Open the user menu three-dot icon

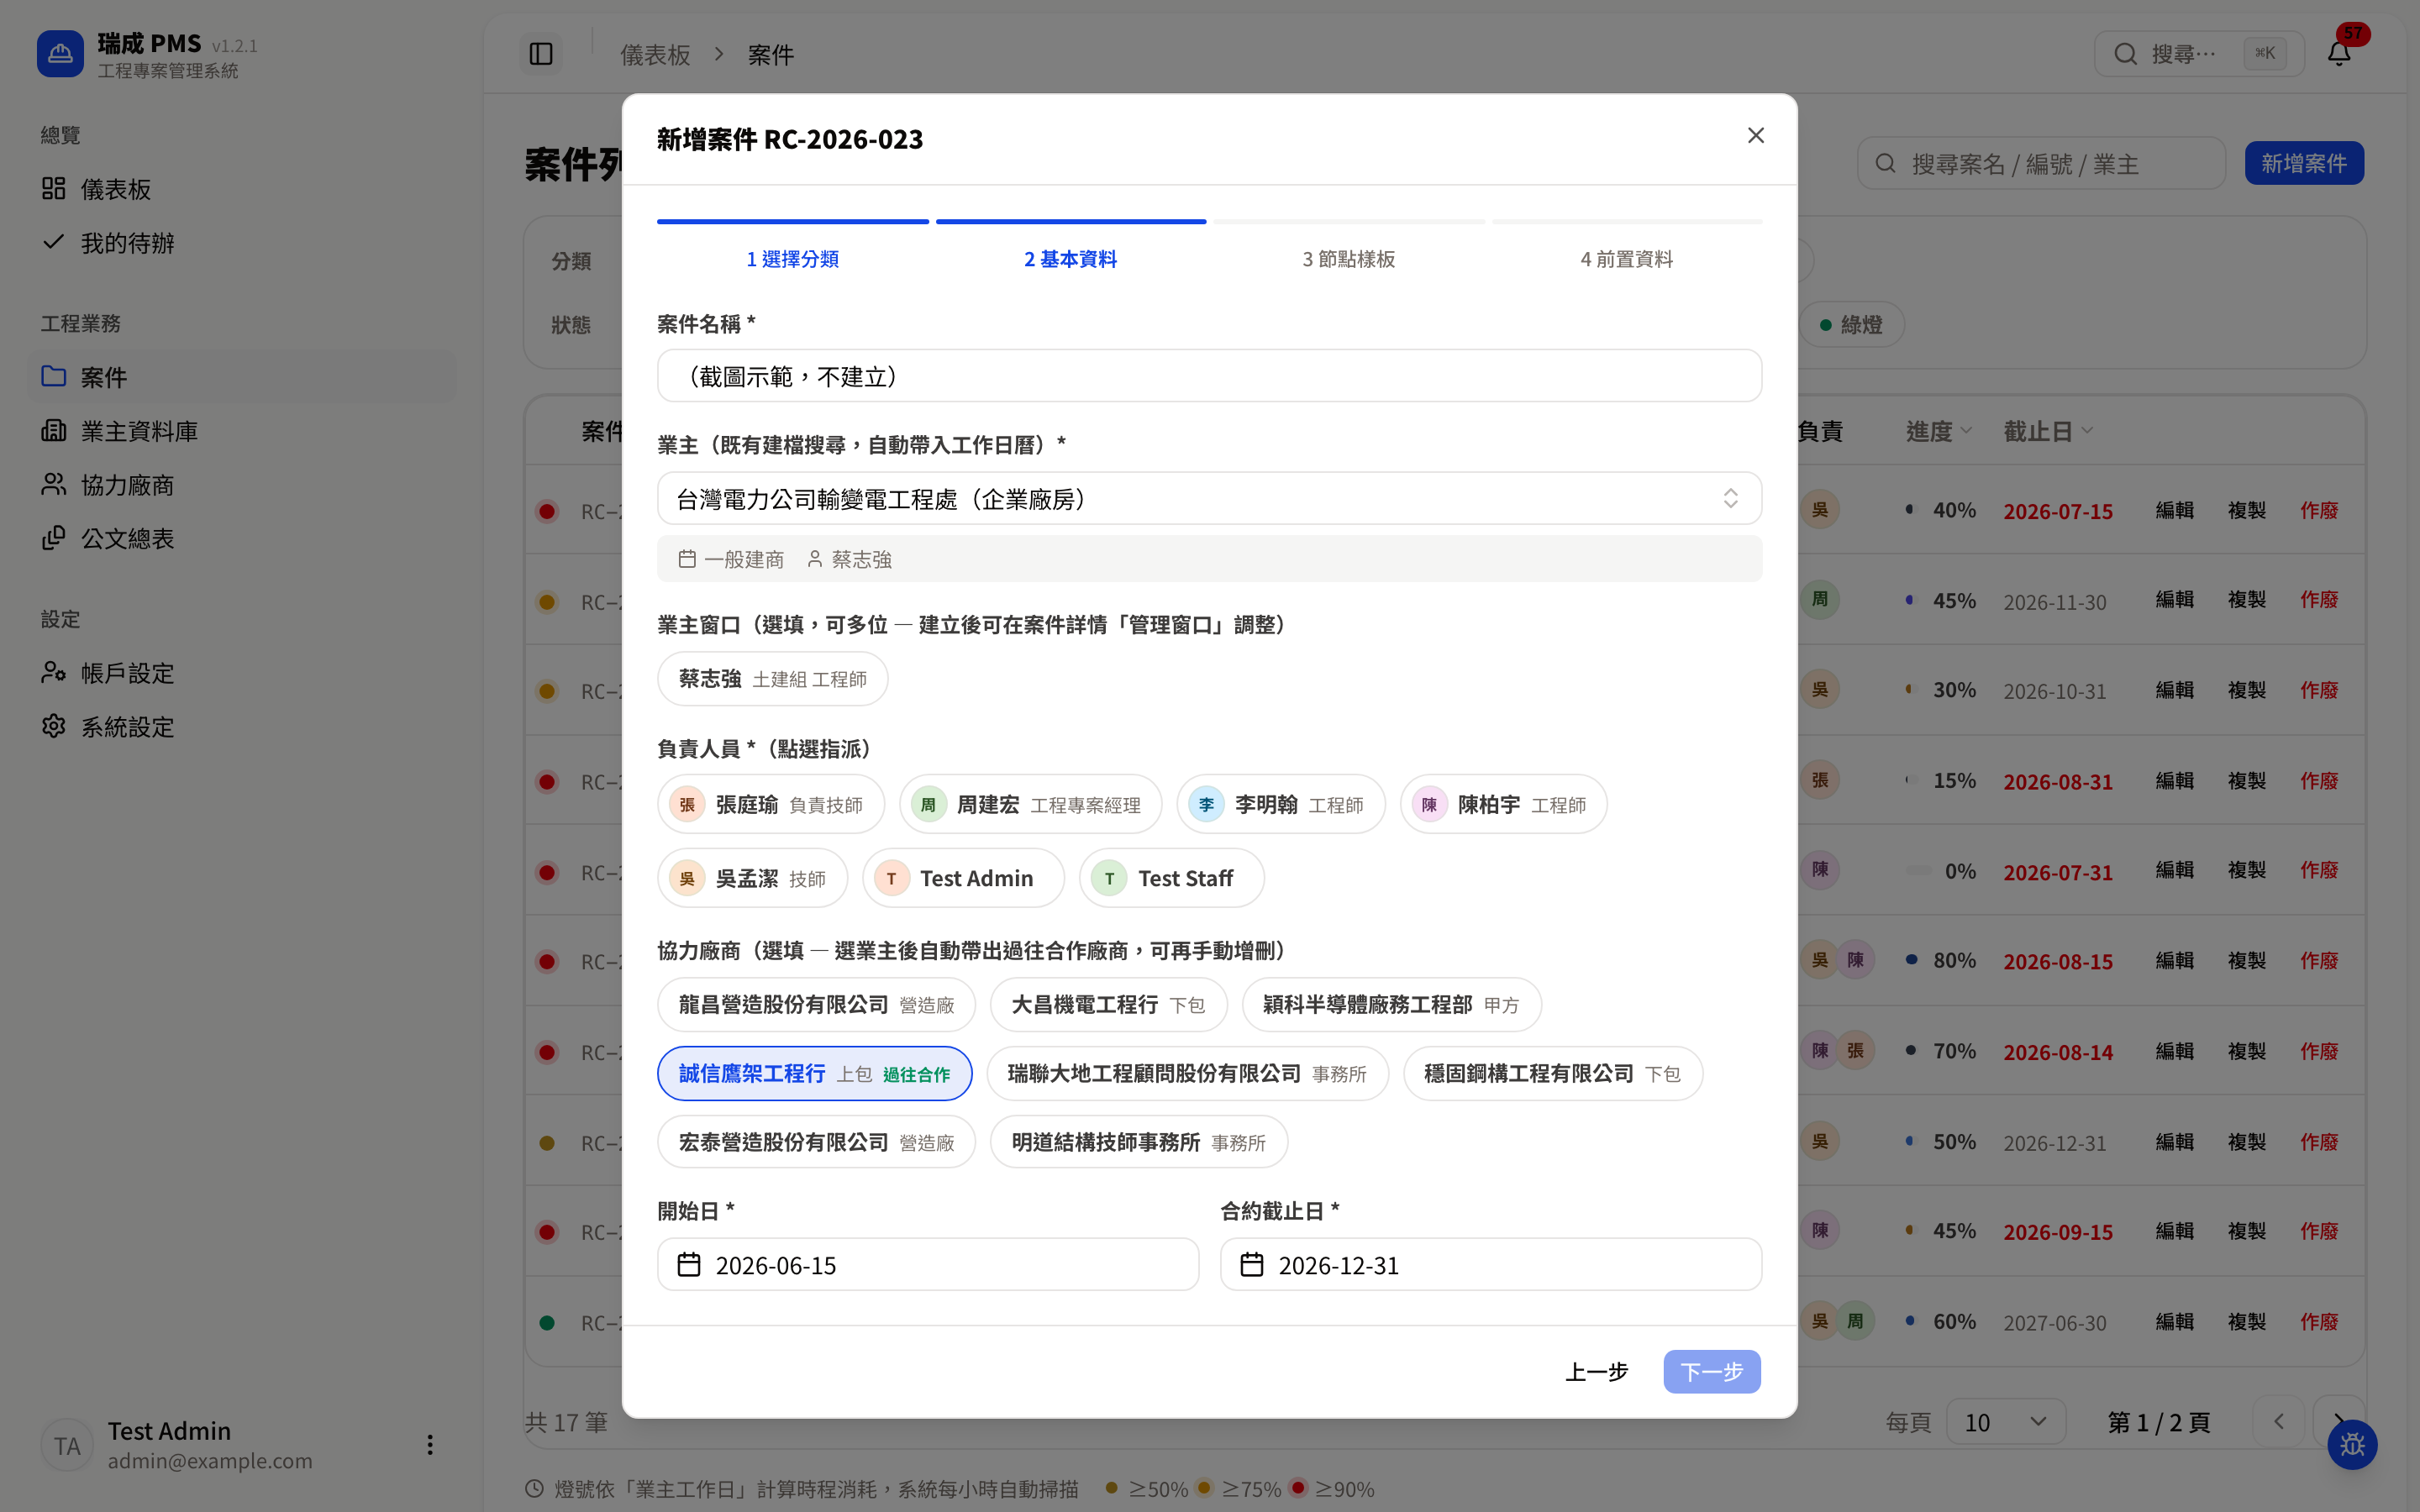pyautogui.click(x=430, y=1445)
